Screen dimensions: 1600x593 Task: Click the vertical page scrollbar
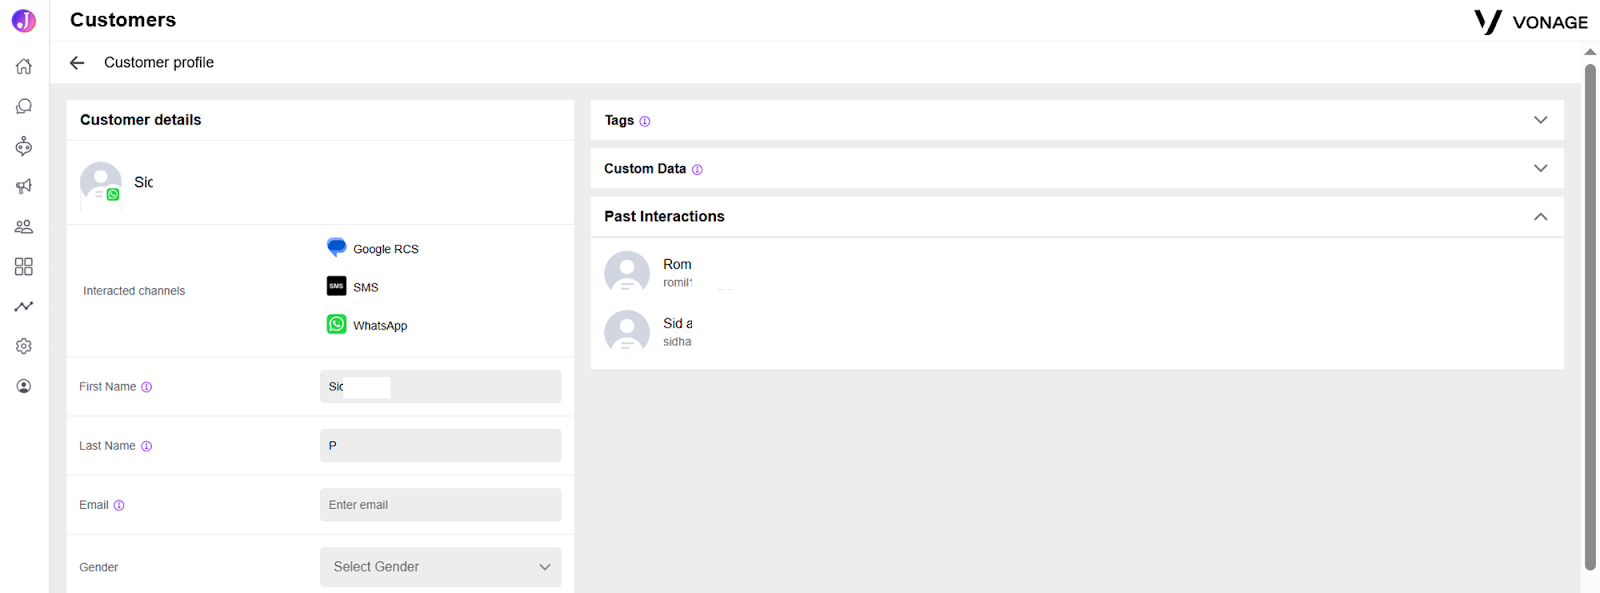pyautogui.click(x=1590, y=317)
